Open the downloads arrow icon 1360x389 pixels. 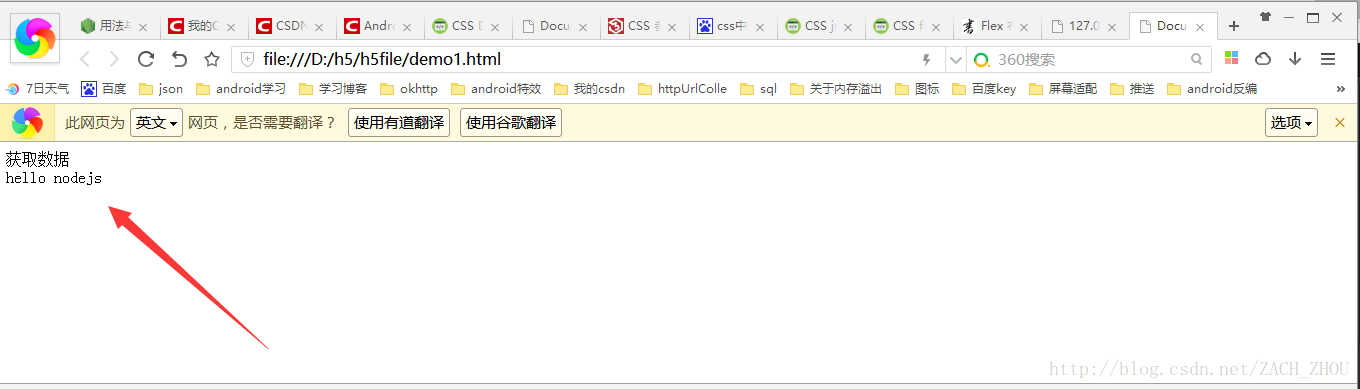coord(1295,59)
